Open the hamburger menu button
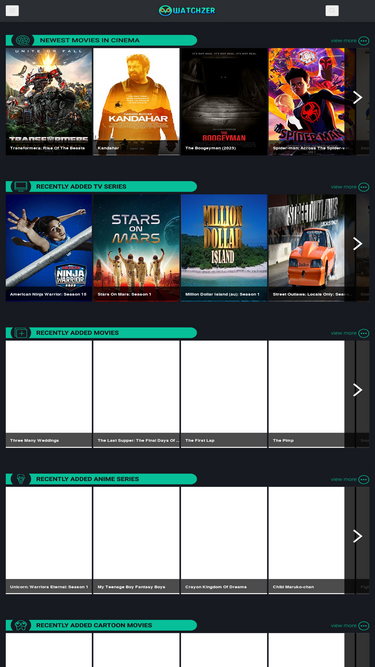 pyautogui.click(x=12, y=11)
